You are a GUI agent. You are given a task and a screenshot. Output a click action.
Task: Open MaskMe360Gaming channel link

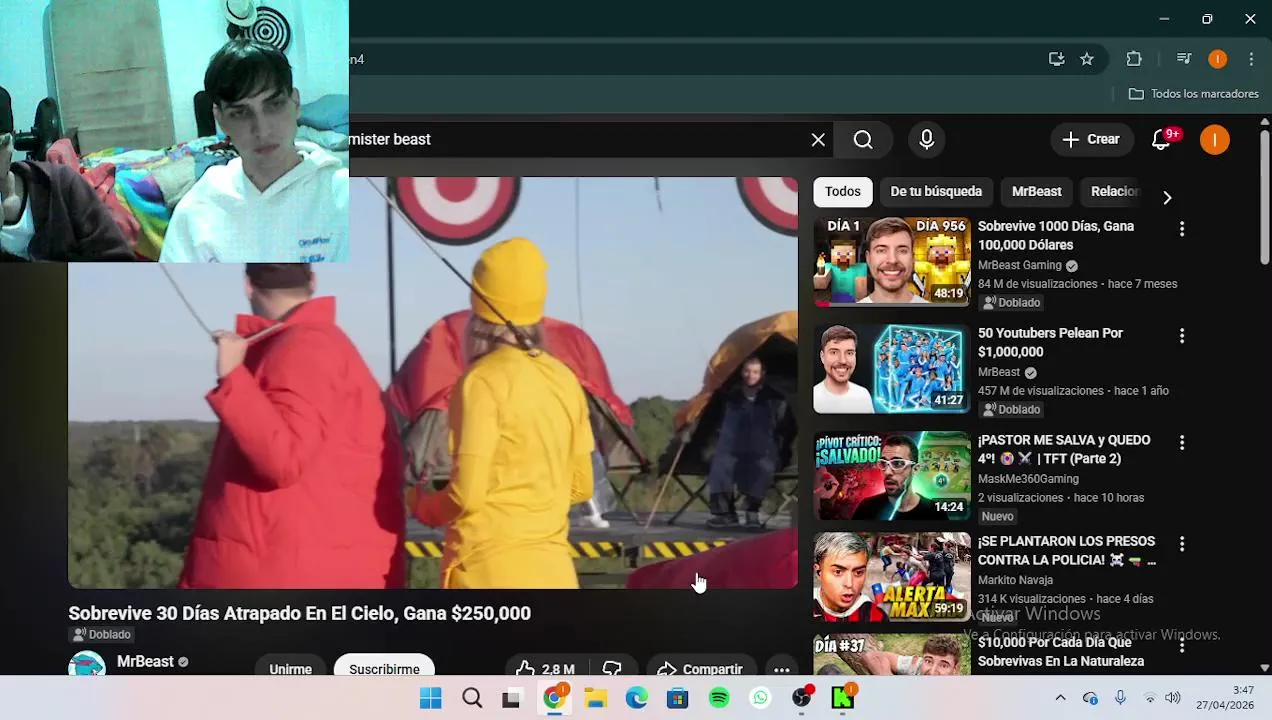[1028, 479]
